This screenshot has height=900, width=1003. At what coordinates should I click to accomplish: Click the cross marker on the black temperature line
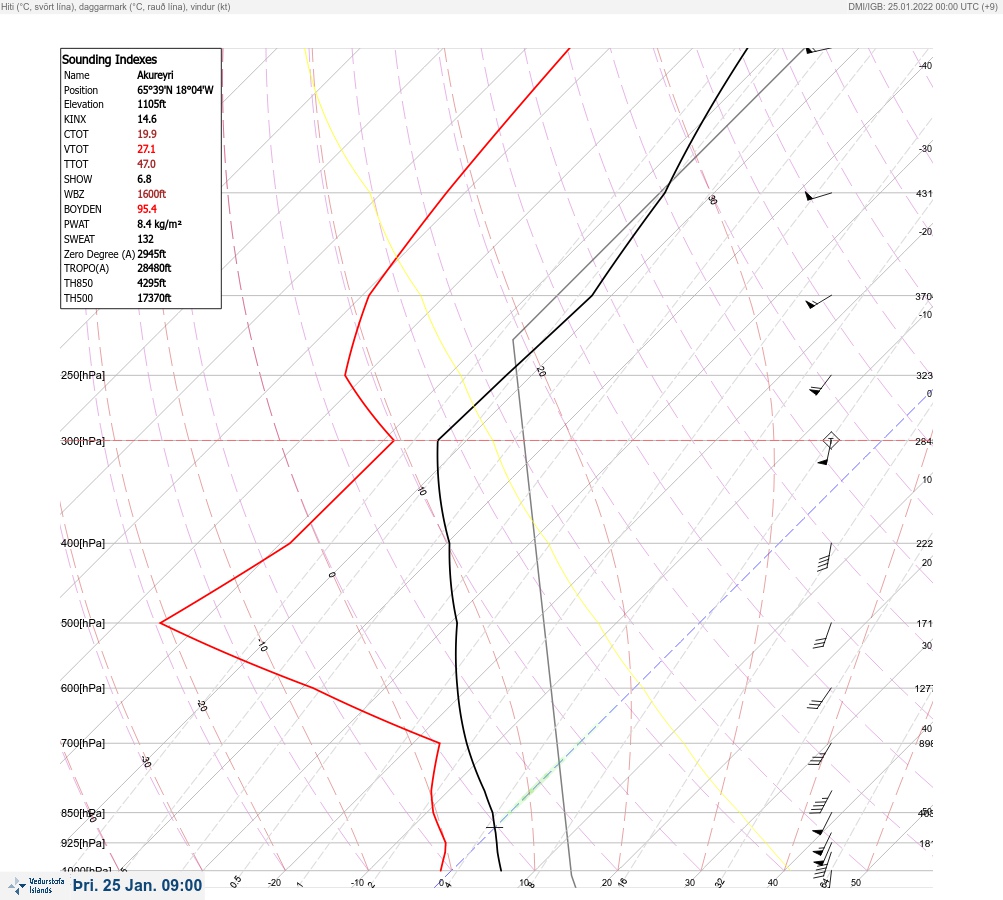(494, 827)
